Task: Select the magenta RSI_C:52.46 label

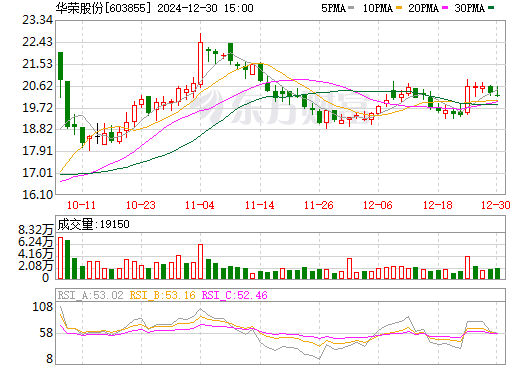Action: tap(235, 295)
